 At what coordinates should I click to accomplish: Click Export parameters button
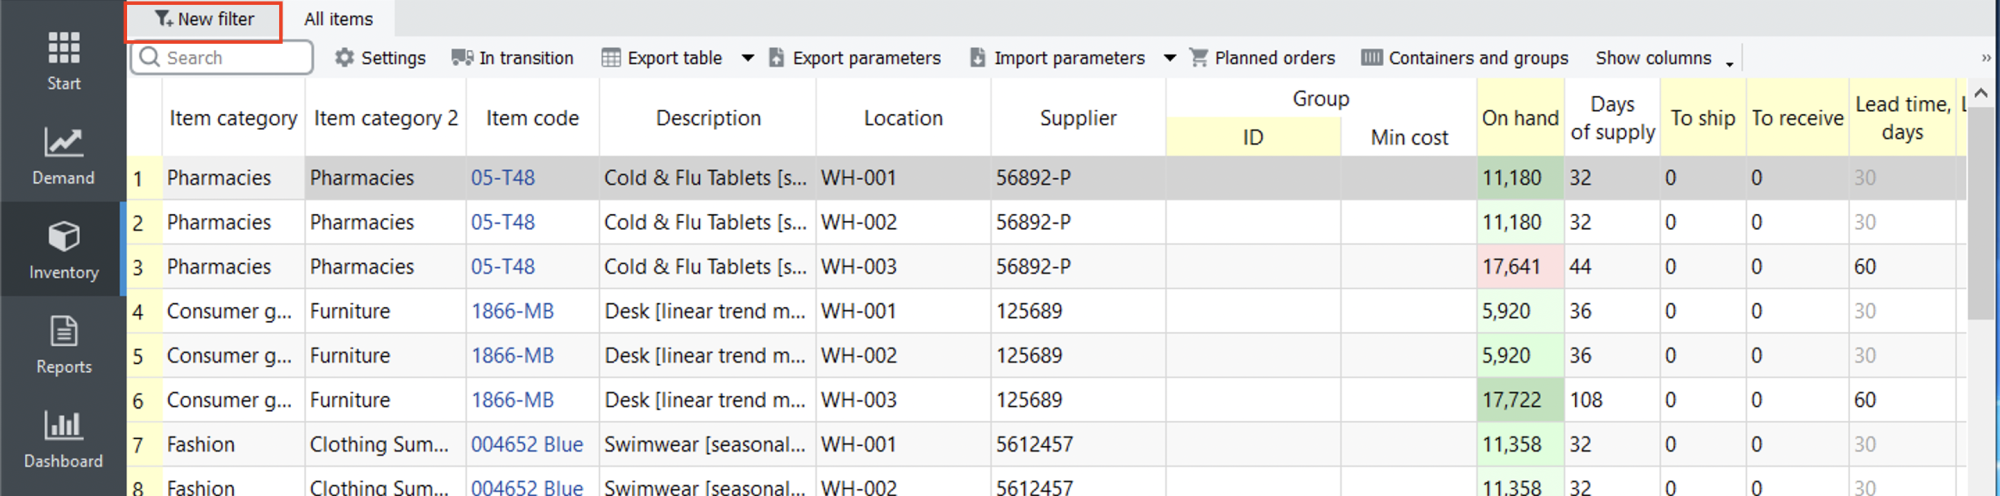point(856,58)
